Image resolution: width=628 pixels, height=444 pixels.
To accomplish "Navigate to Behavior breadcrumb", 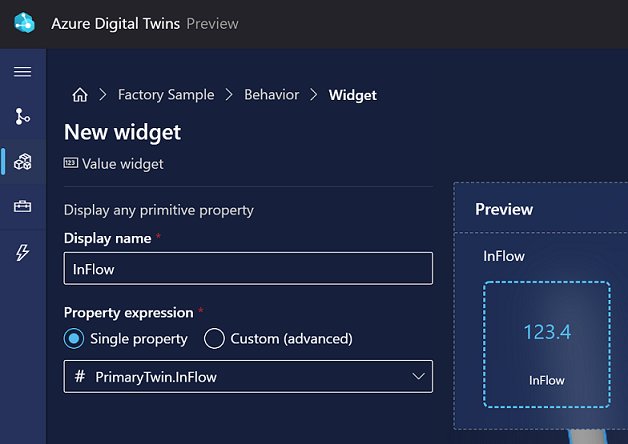I will tap(272, 95).
